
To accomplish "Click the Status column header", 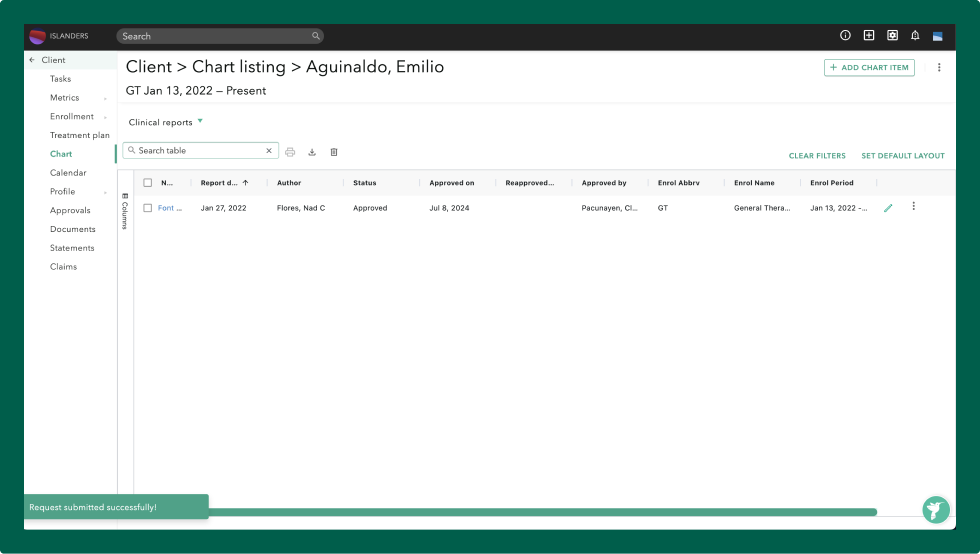I will 364,183.
